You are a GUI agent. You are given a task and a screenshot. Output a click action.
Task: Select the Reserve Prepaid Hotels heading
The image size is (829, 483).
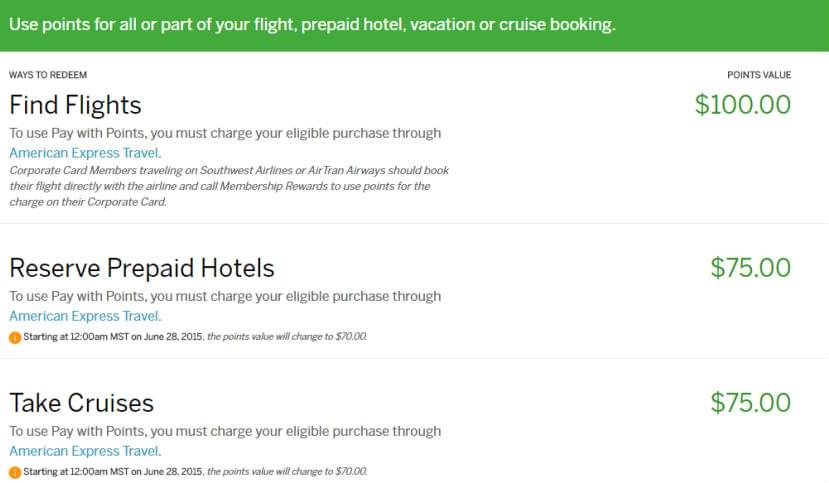click(x=142, y=268)
